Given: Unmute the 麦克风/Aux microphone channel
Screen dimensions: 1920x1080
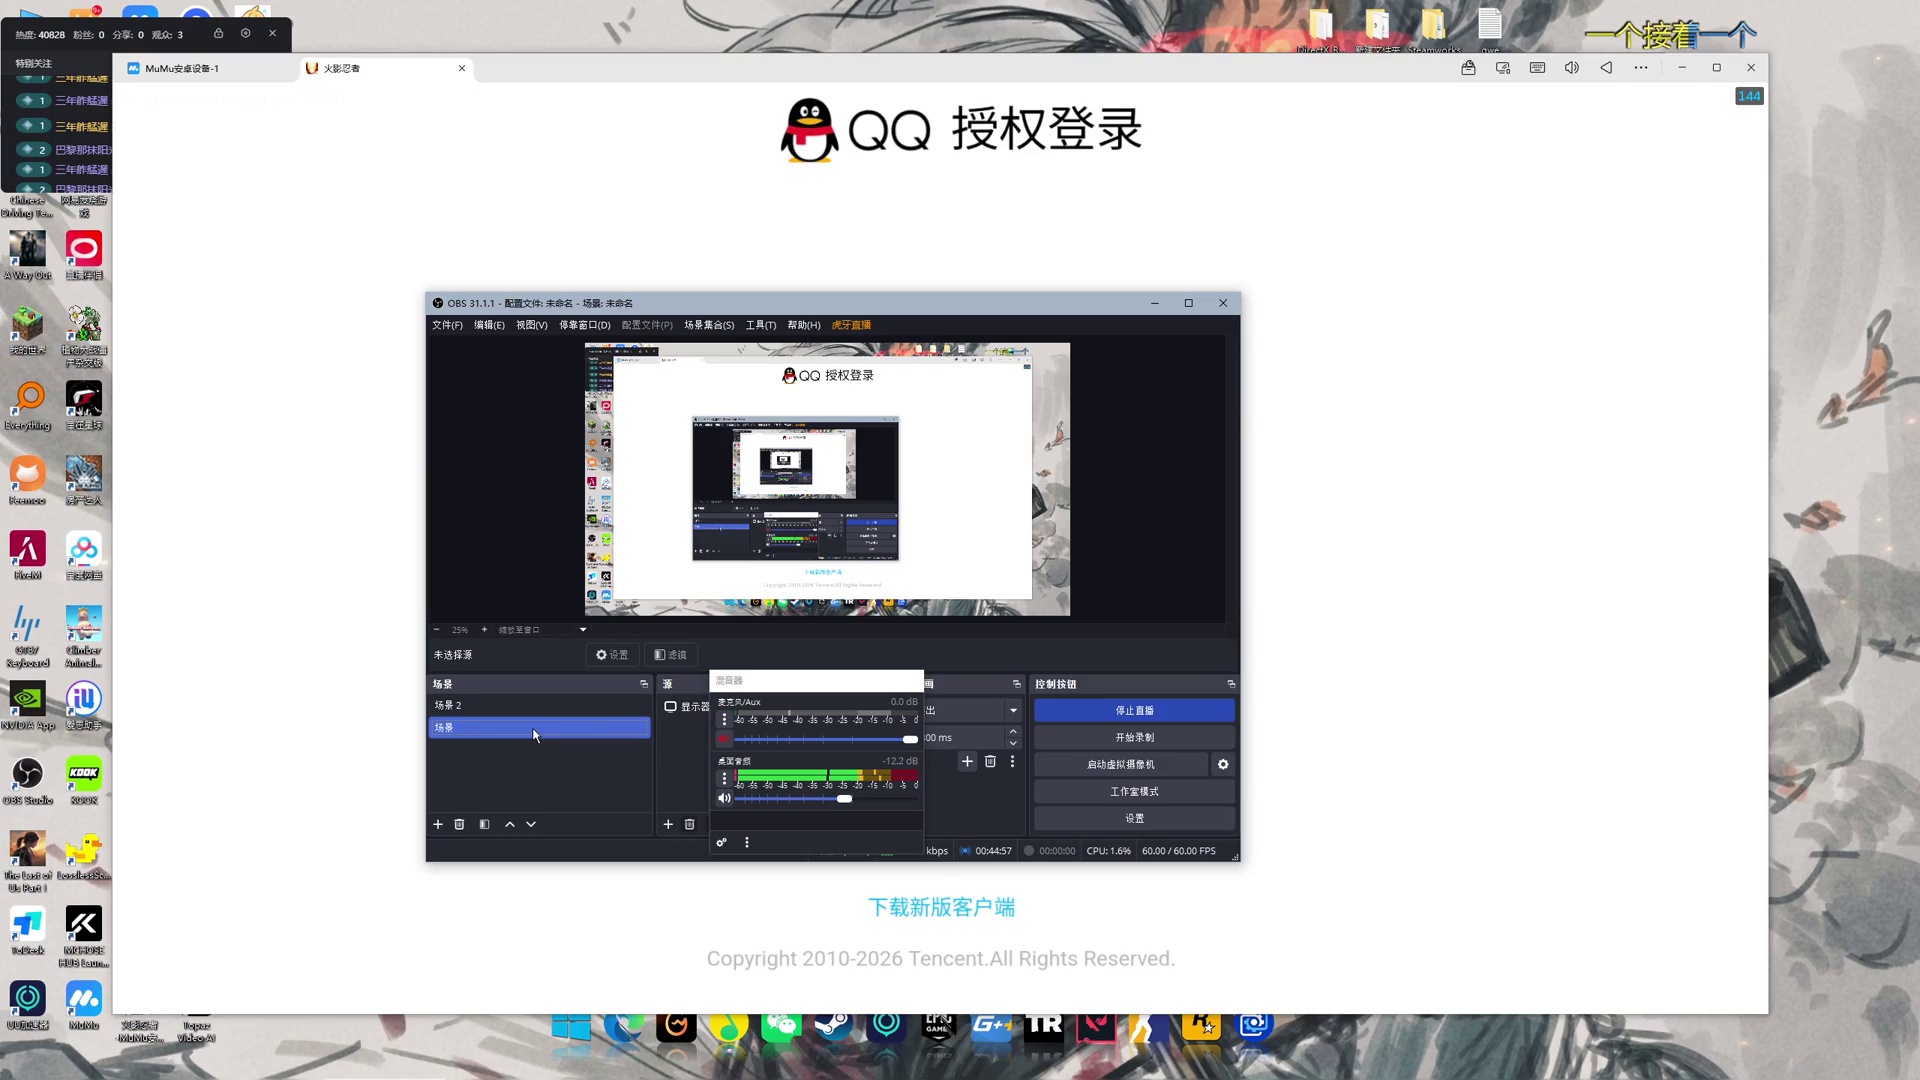Looking at the screenshot, I should coord(724,739).
